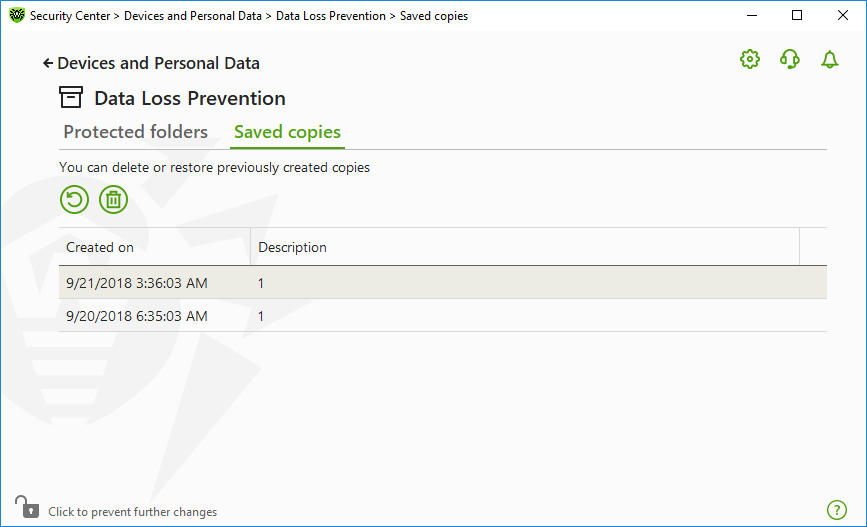Maximize the Security Center window
867x527 pixels.
[797, 15]
